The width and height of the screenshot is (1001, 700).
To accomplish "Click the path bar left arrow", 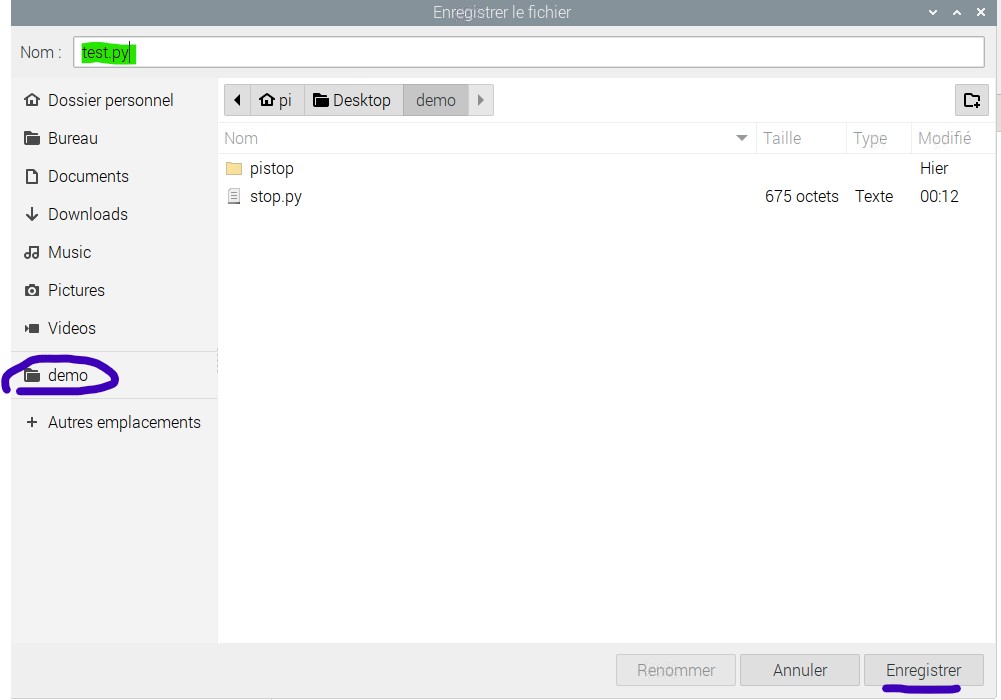I will tap(237, 100).
